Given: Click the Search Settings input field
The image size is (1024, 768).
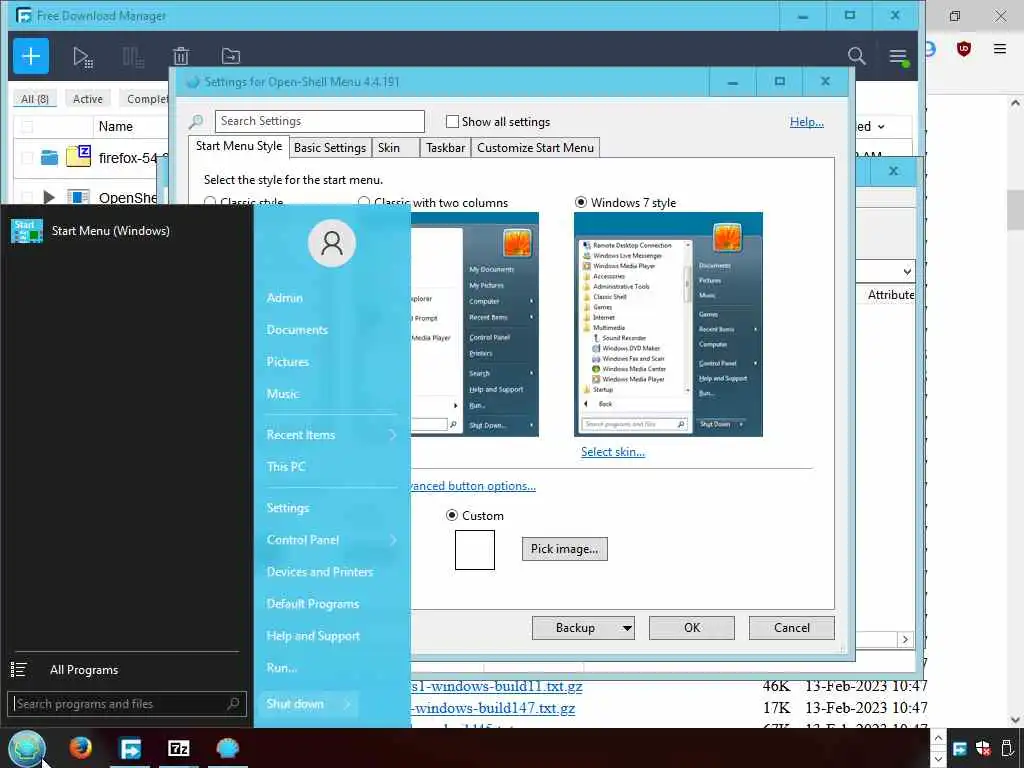Looking at the screenshot, I should pos(319,121).
